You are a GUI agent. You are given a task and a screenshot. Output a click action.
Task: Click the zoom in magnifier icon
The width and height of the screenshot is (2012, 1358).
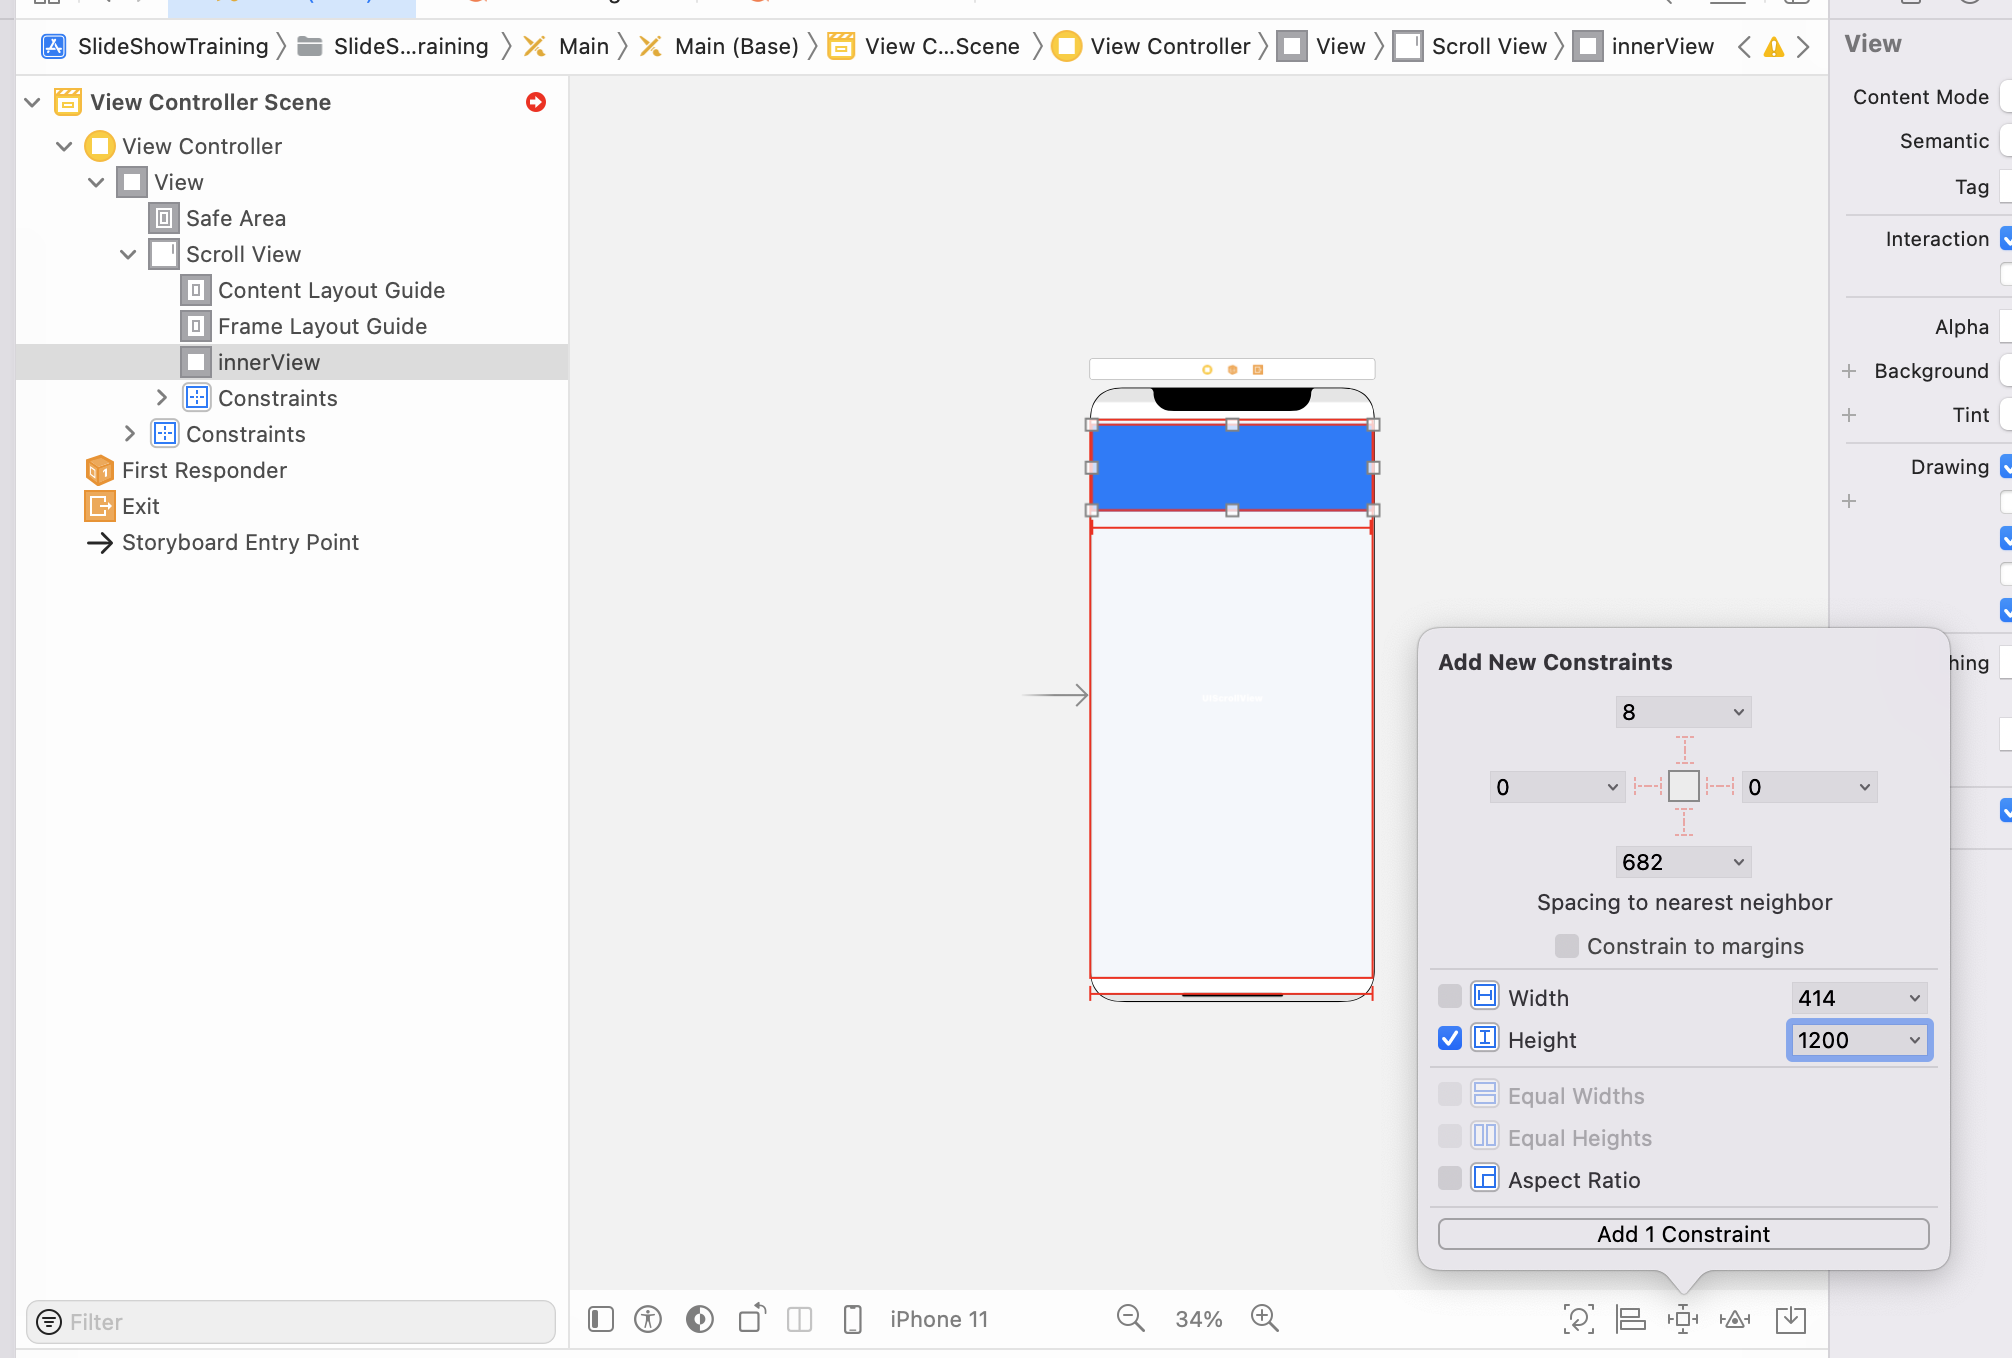click(1265, 1318)
